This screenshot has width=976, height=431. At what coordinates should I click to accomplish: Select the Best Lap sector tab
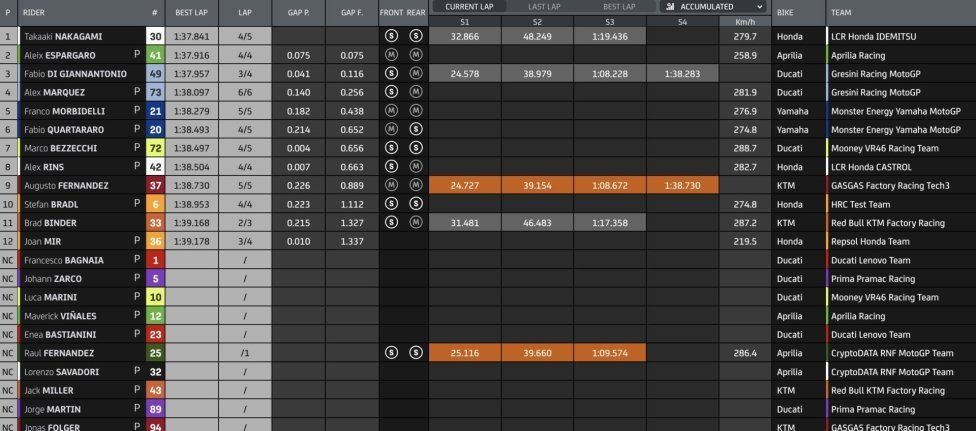pos(619,7)
